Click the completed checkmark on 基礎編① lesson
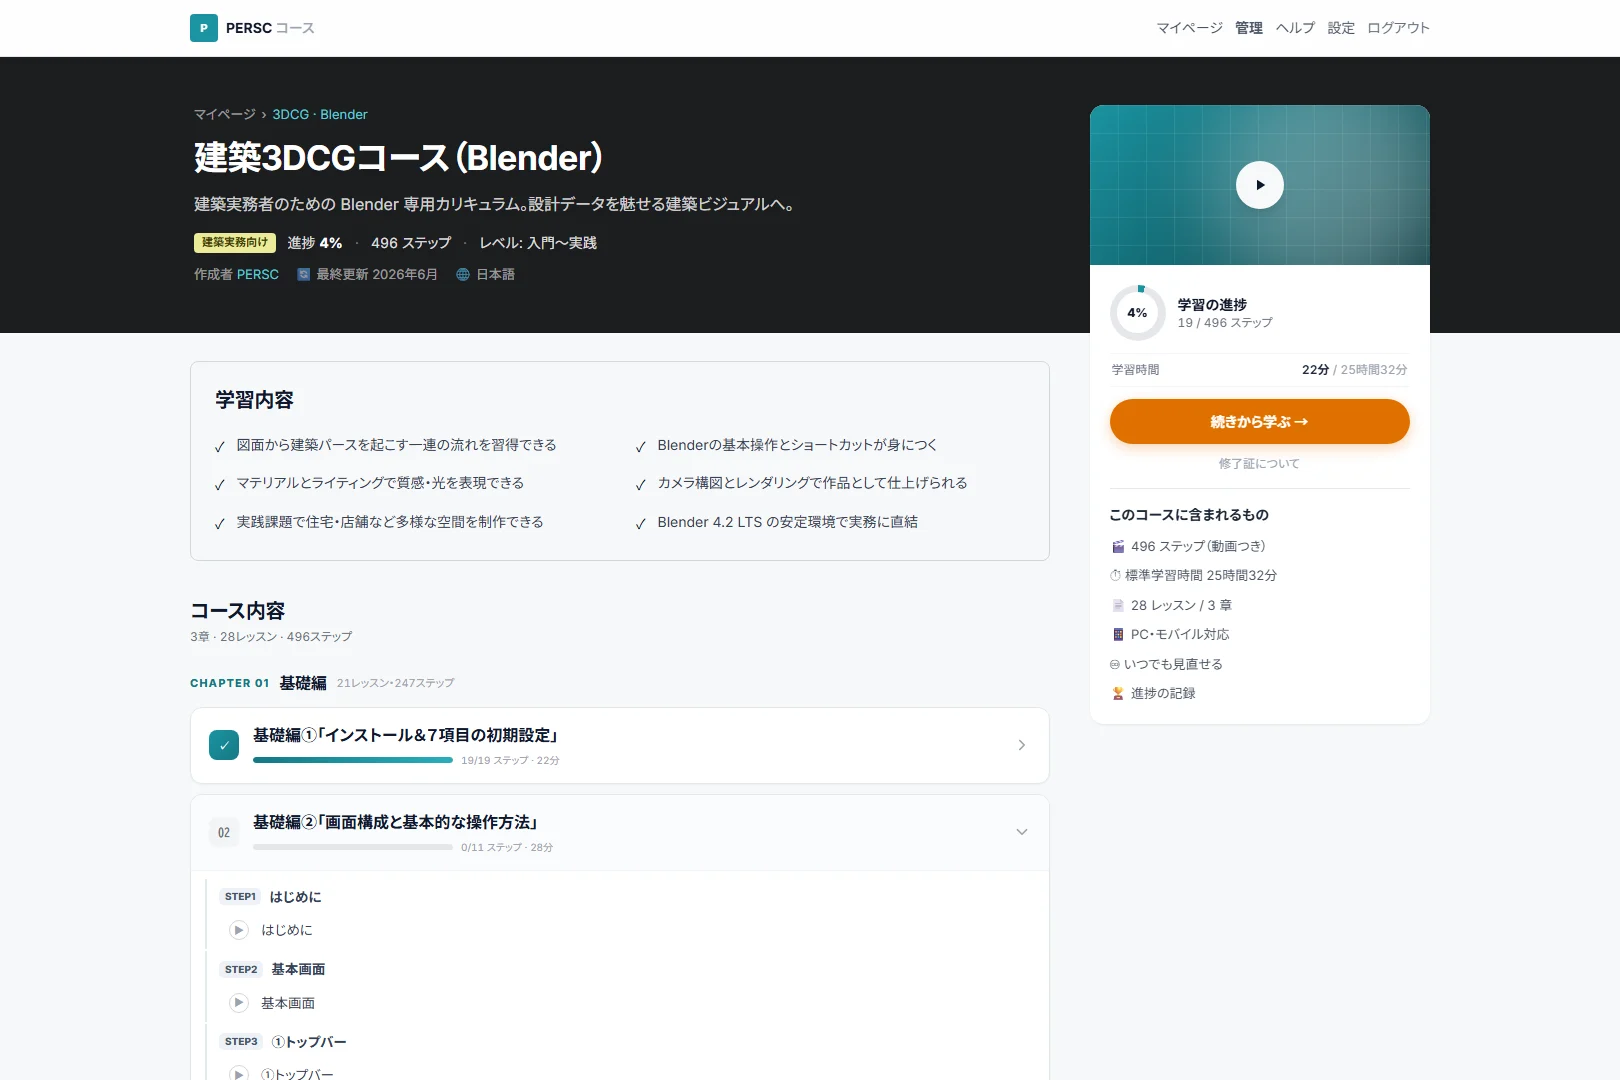Viewport: 1620px width, 1080px height. [x=224, y=745]
